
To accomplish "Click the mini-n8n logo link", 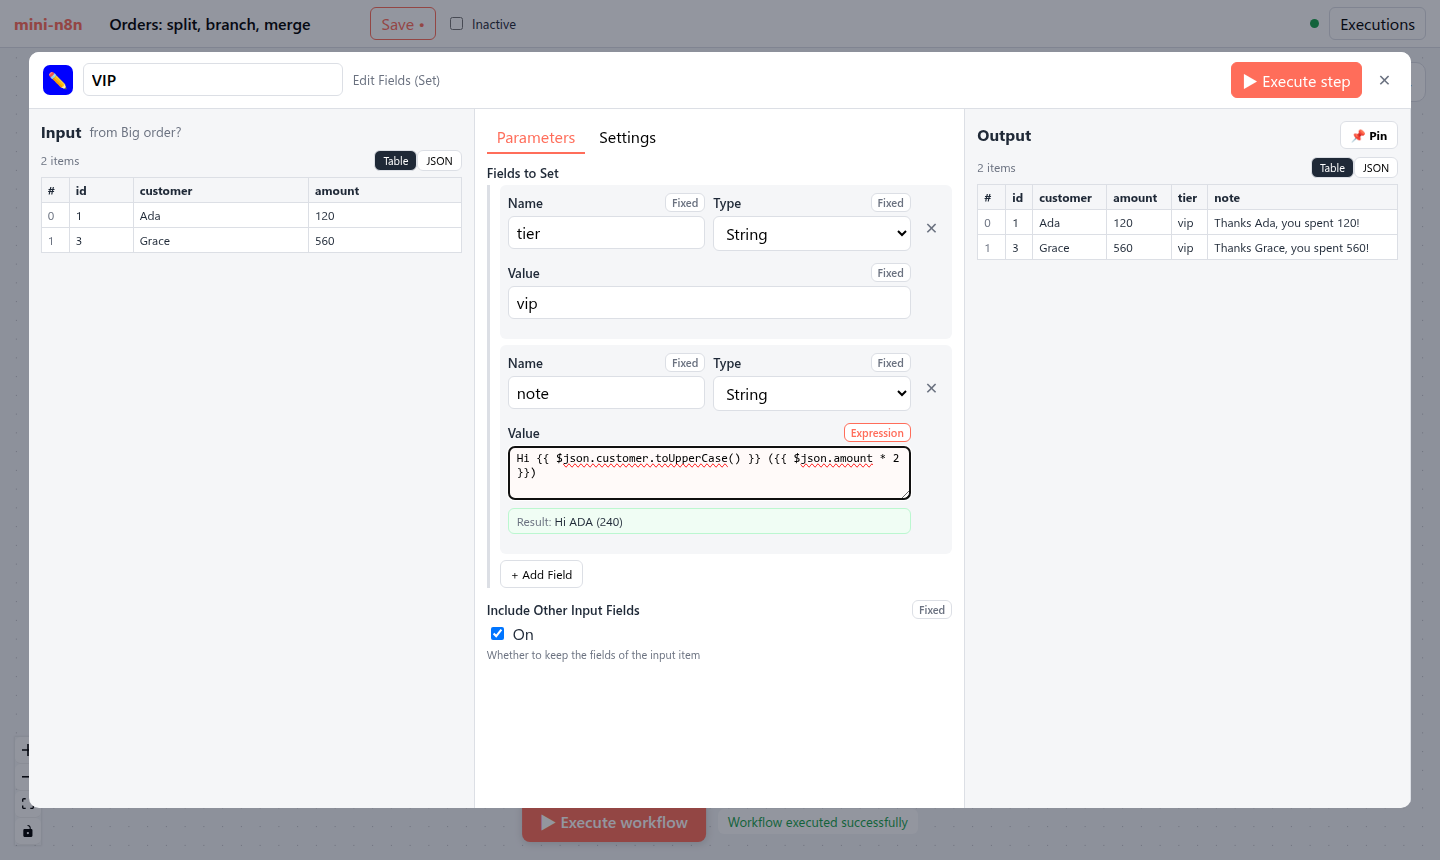I will coord(48,24).
